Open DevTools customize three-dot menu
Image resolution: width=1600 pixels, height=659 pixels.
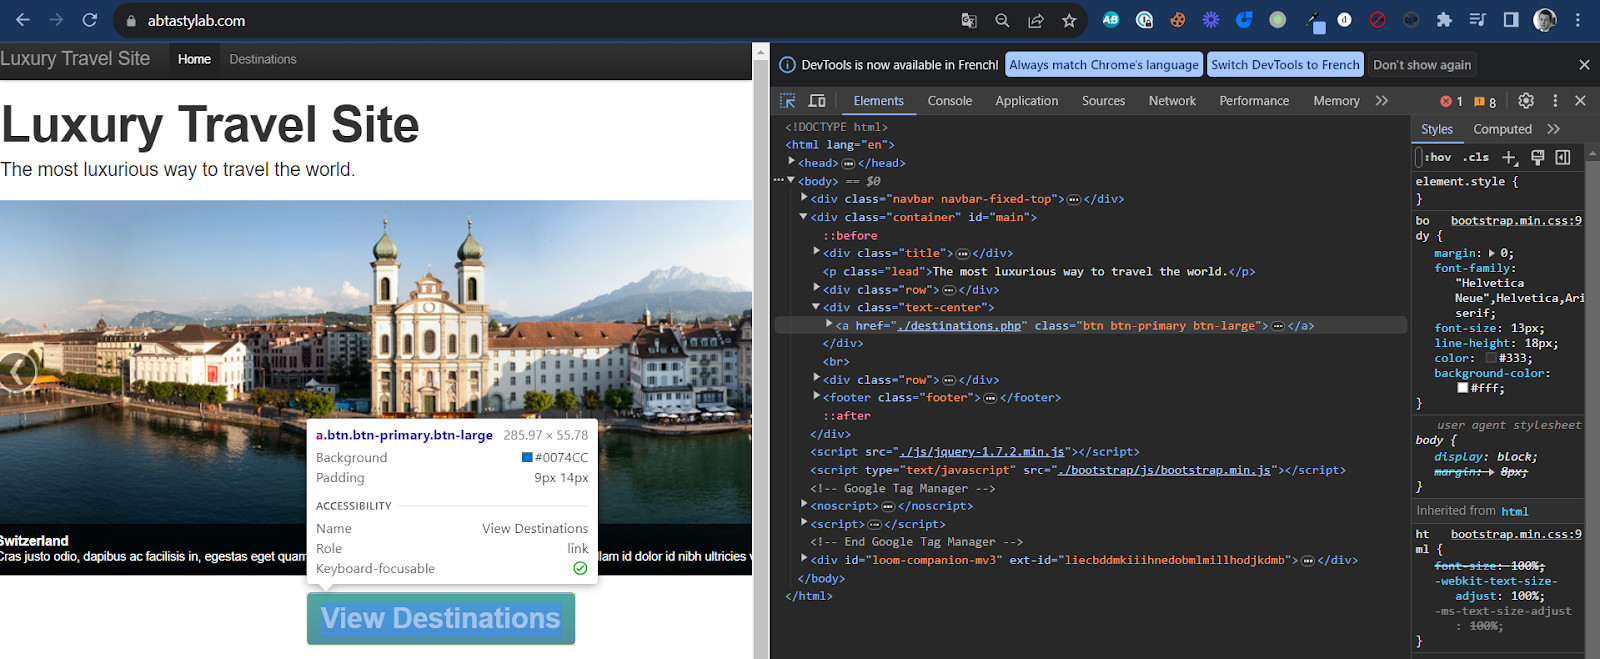click(x=1555, y=100)
